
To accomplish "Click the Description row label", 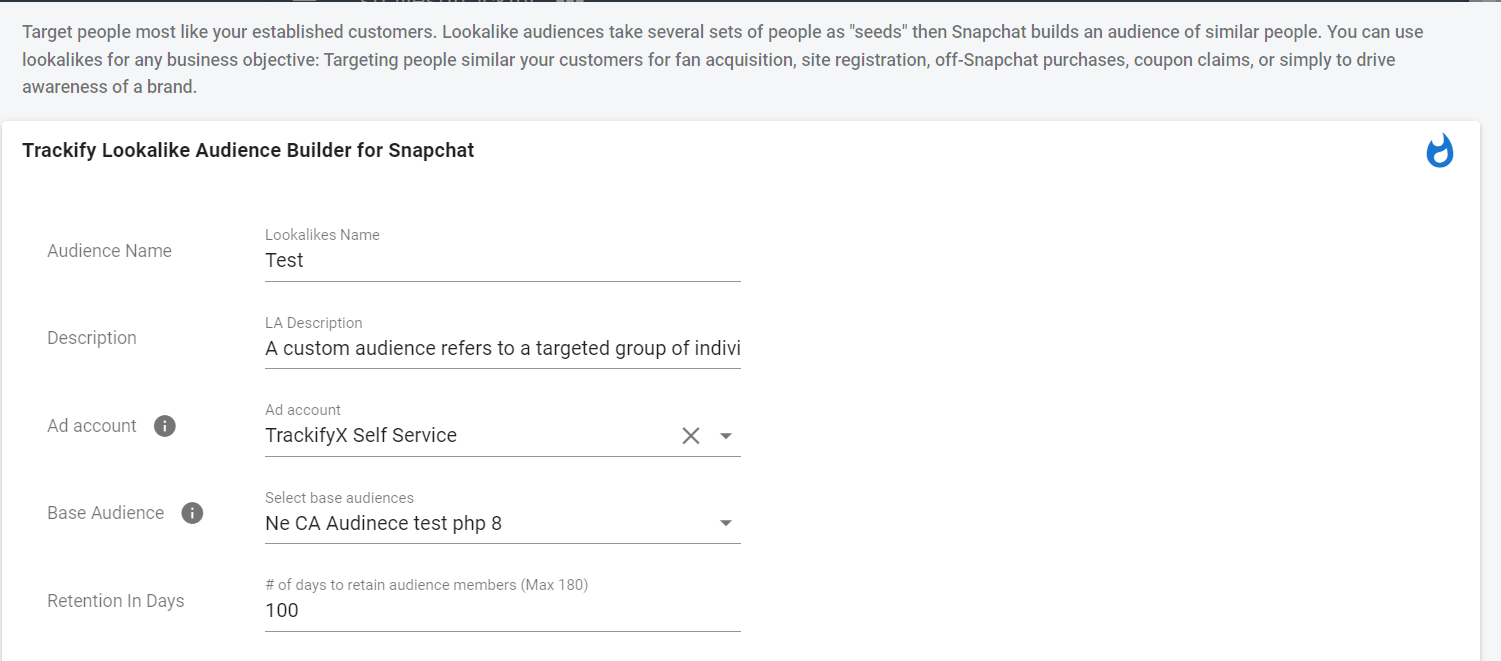I will [x=92, y=338].
